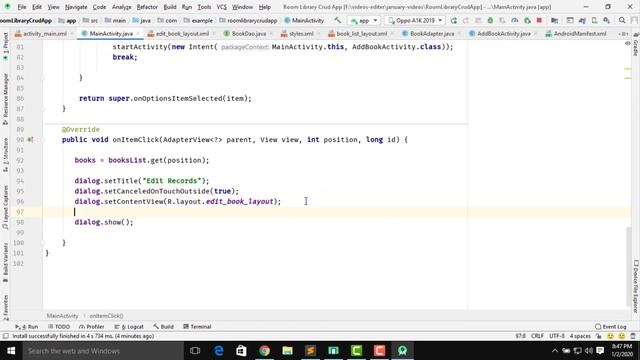Open the Oppo A1K 2019 device dropdown
640x360 pixels.
[x=415, y=20]
